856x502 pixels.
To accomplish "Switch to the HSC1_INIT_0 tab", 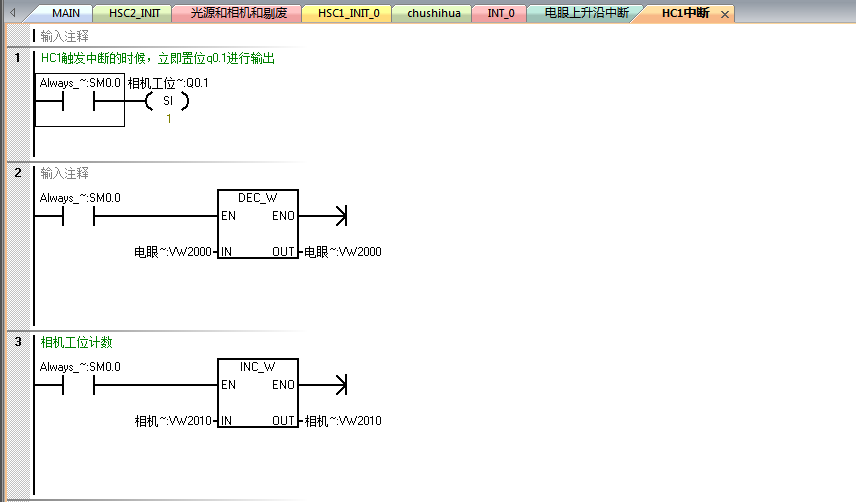I will pyautogui.click(x=347, y=14).
